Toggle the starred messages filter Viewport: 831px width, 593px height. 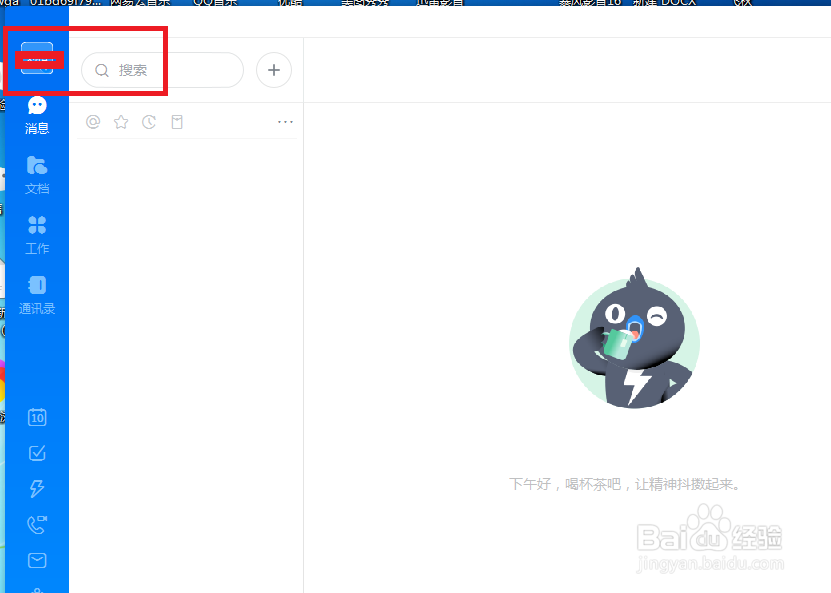click(121, 121)
